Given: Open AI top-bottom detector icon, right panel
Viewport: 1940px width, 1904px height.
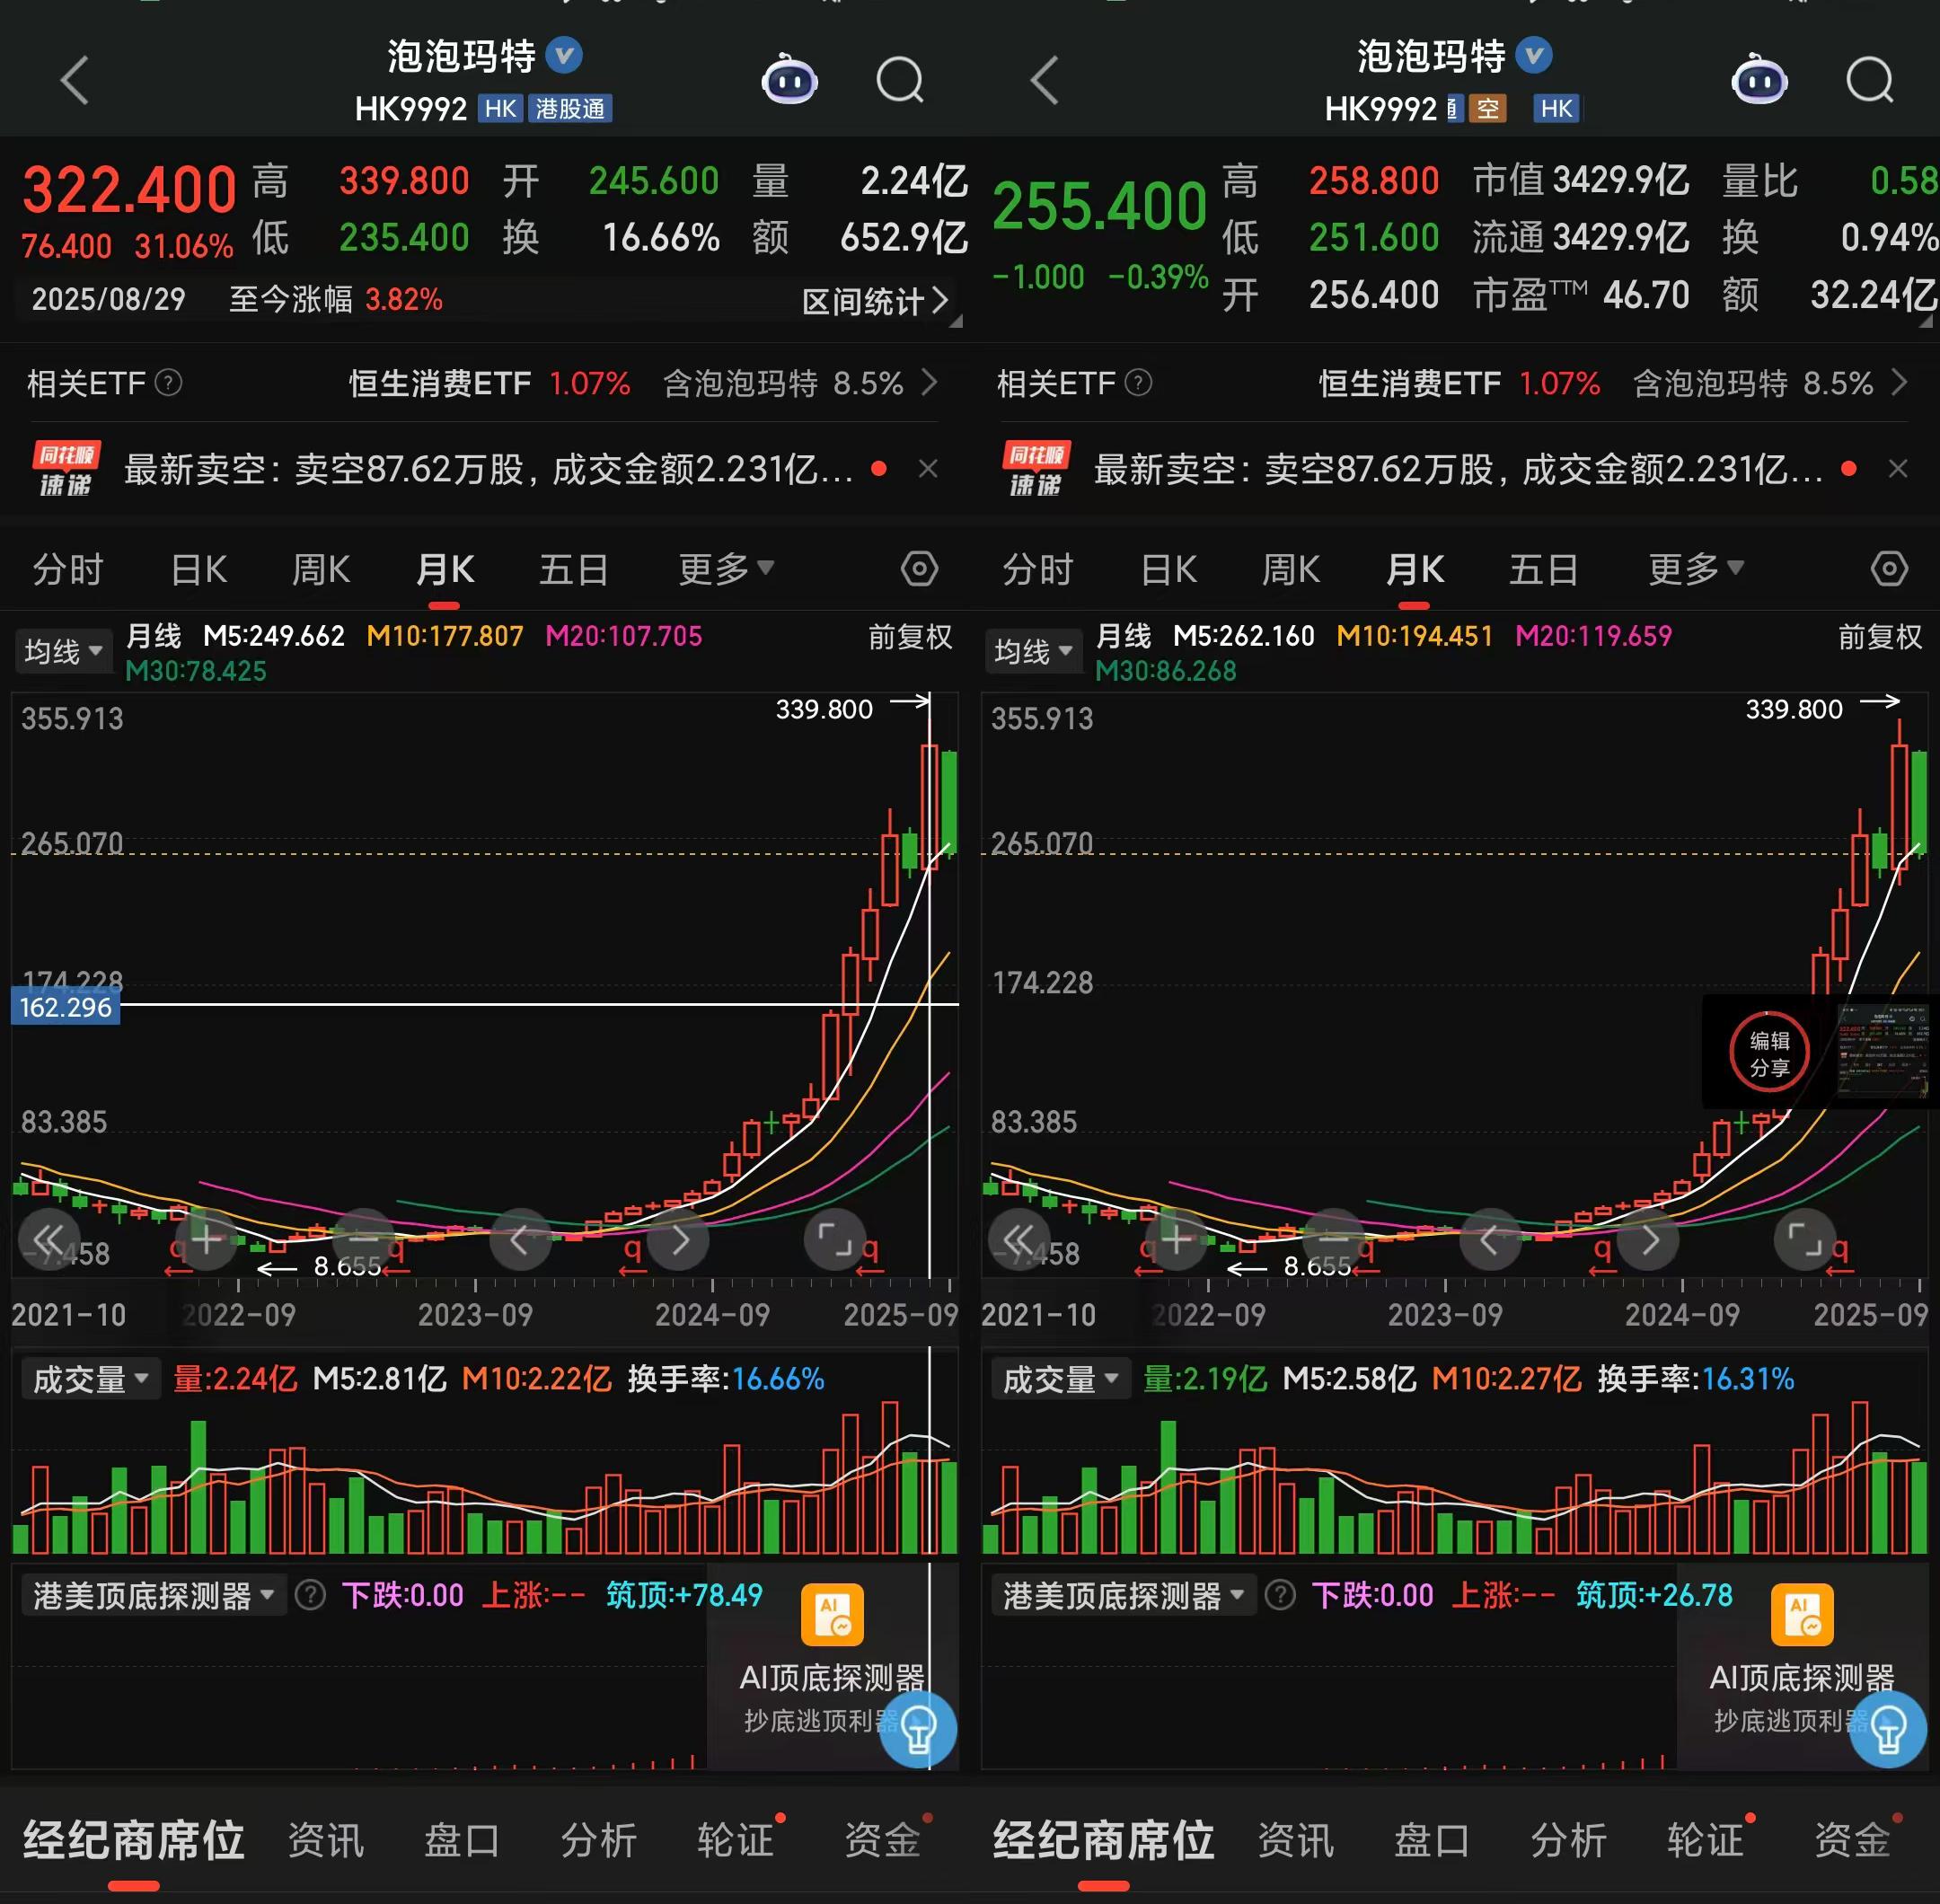Looking at the screenshot, I should click(1802, 1615).
